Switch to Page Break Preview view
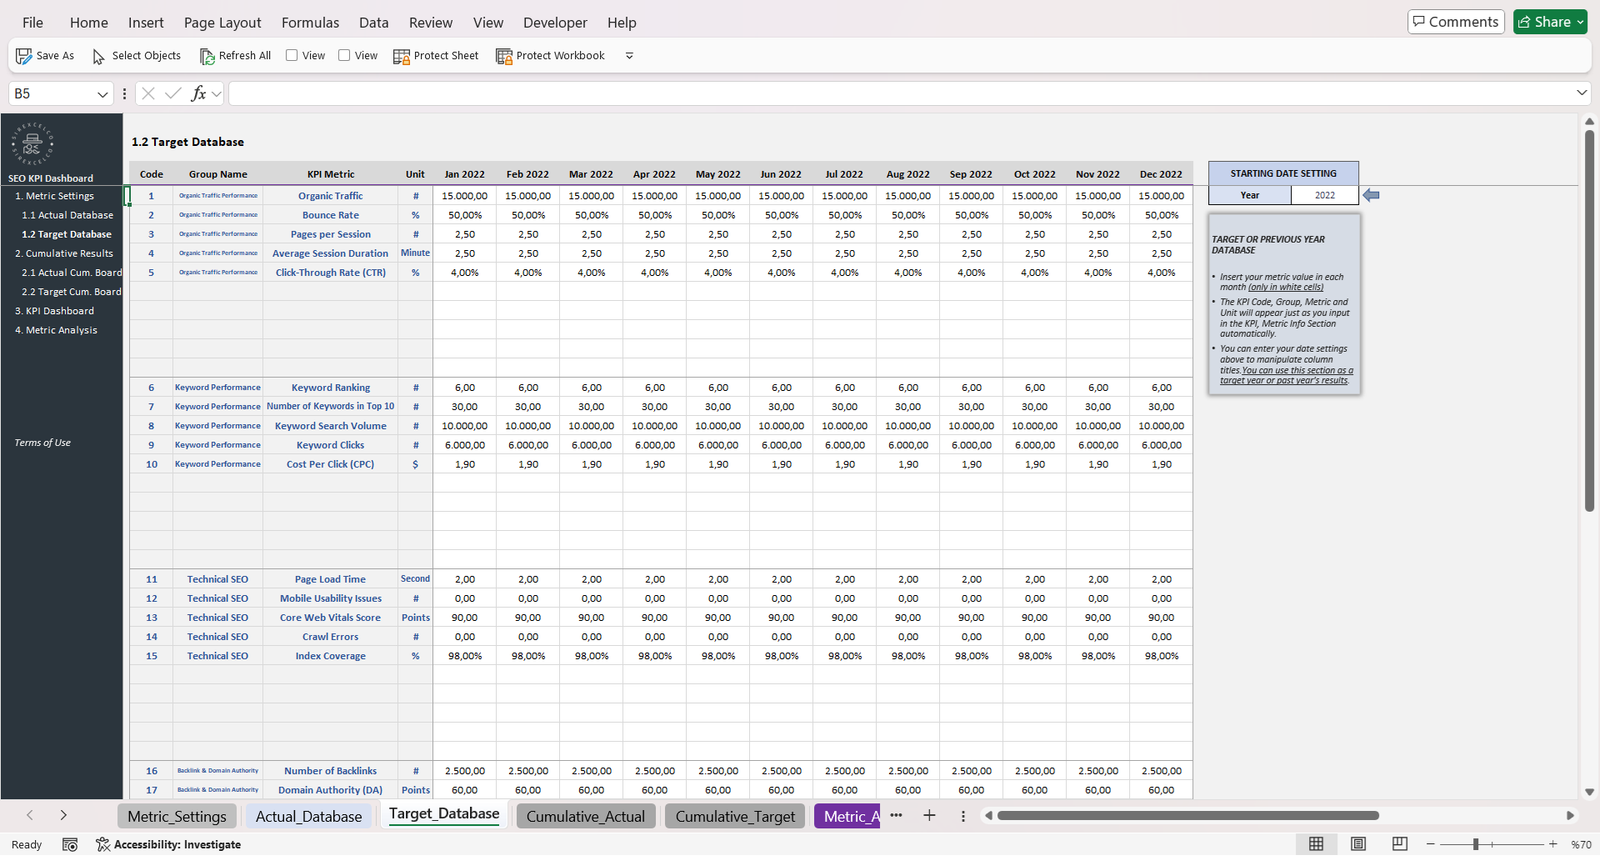 coord(1400,844)
